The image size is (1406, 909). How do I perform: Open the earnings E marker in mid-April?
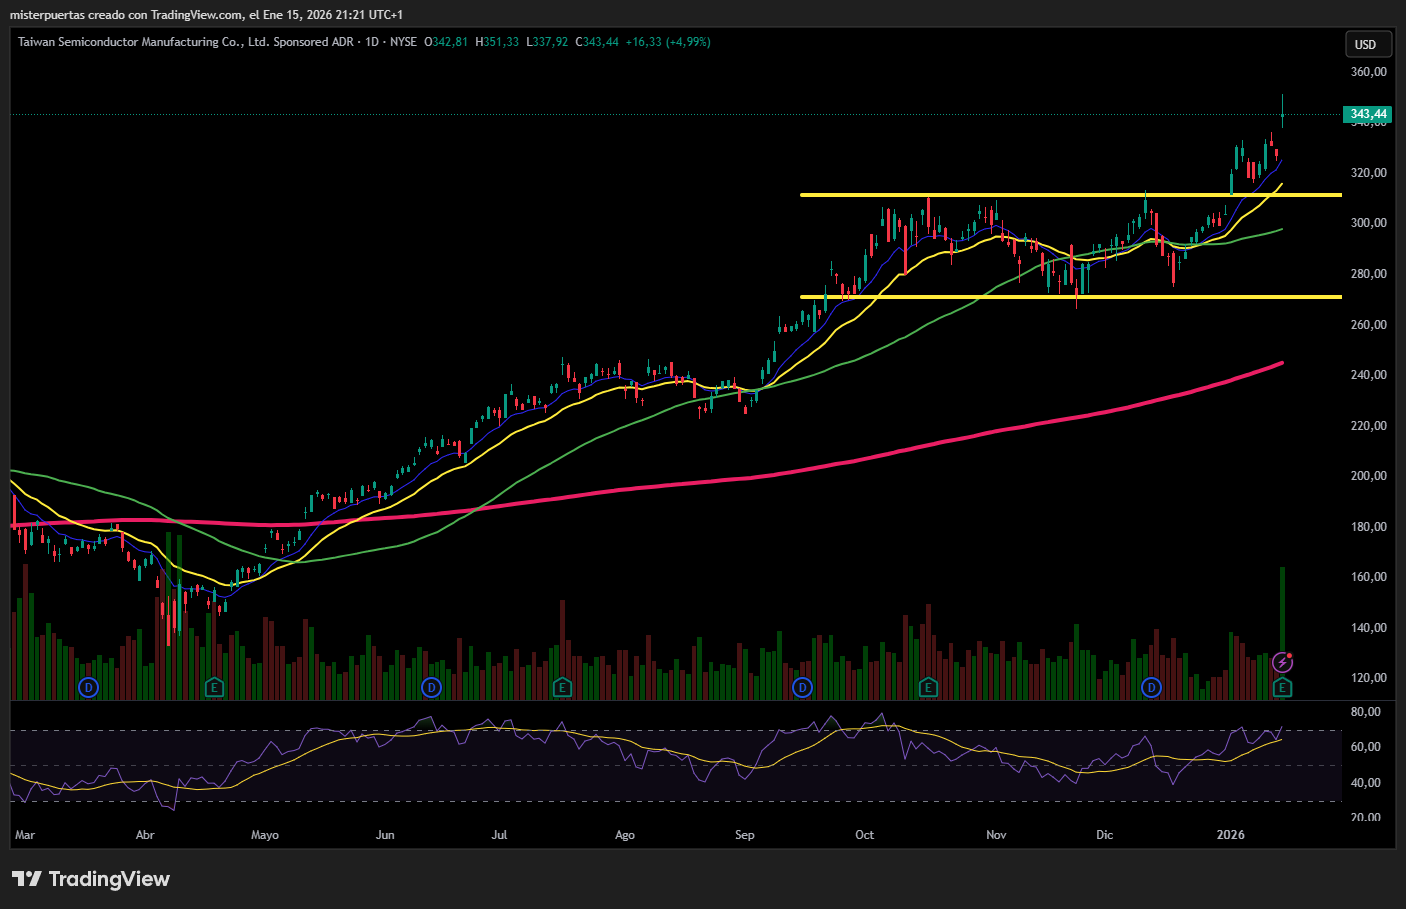(213, 688)
